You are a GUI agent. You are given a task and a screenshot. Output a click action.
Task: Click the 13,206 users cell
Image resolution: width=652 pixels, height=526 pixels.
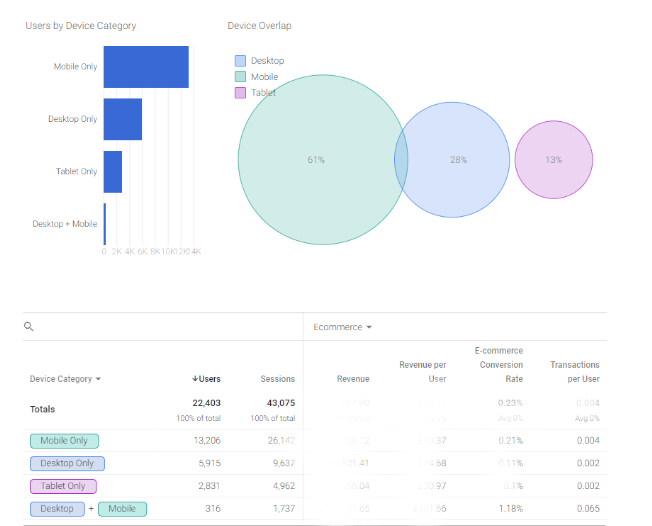coord(207,441)
